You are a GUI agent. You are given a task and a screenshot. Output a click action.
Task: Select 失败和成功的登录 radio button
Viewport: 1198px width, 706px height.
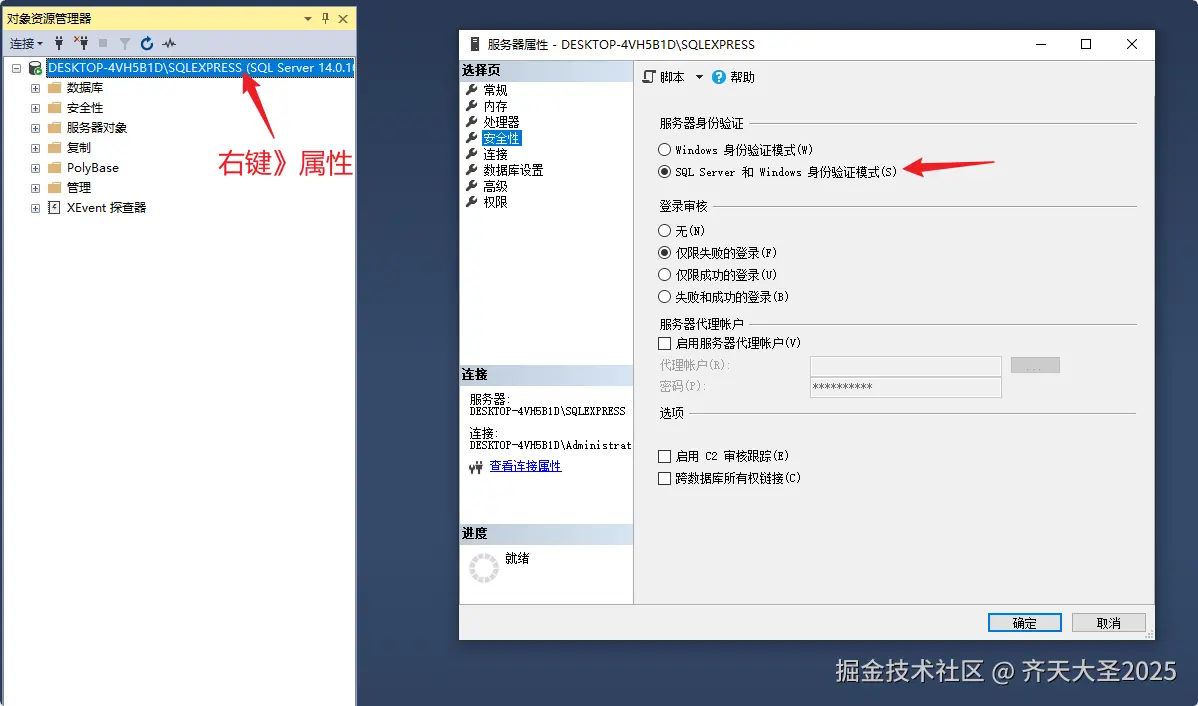click(665, 296)
